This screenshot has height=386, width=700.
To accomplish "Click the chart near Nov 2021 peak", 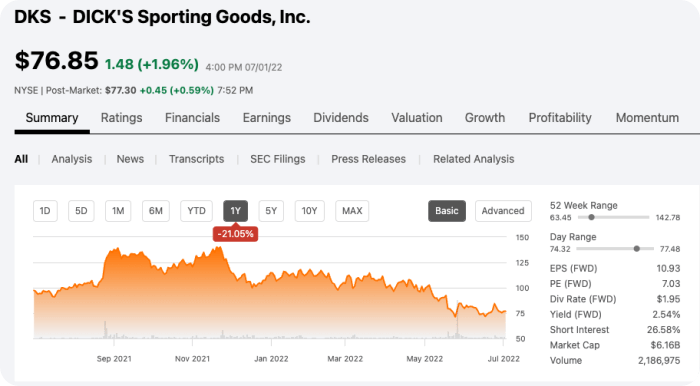I will coord(218,248).
